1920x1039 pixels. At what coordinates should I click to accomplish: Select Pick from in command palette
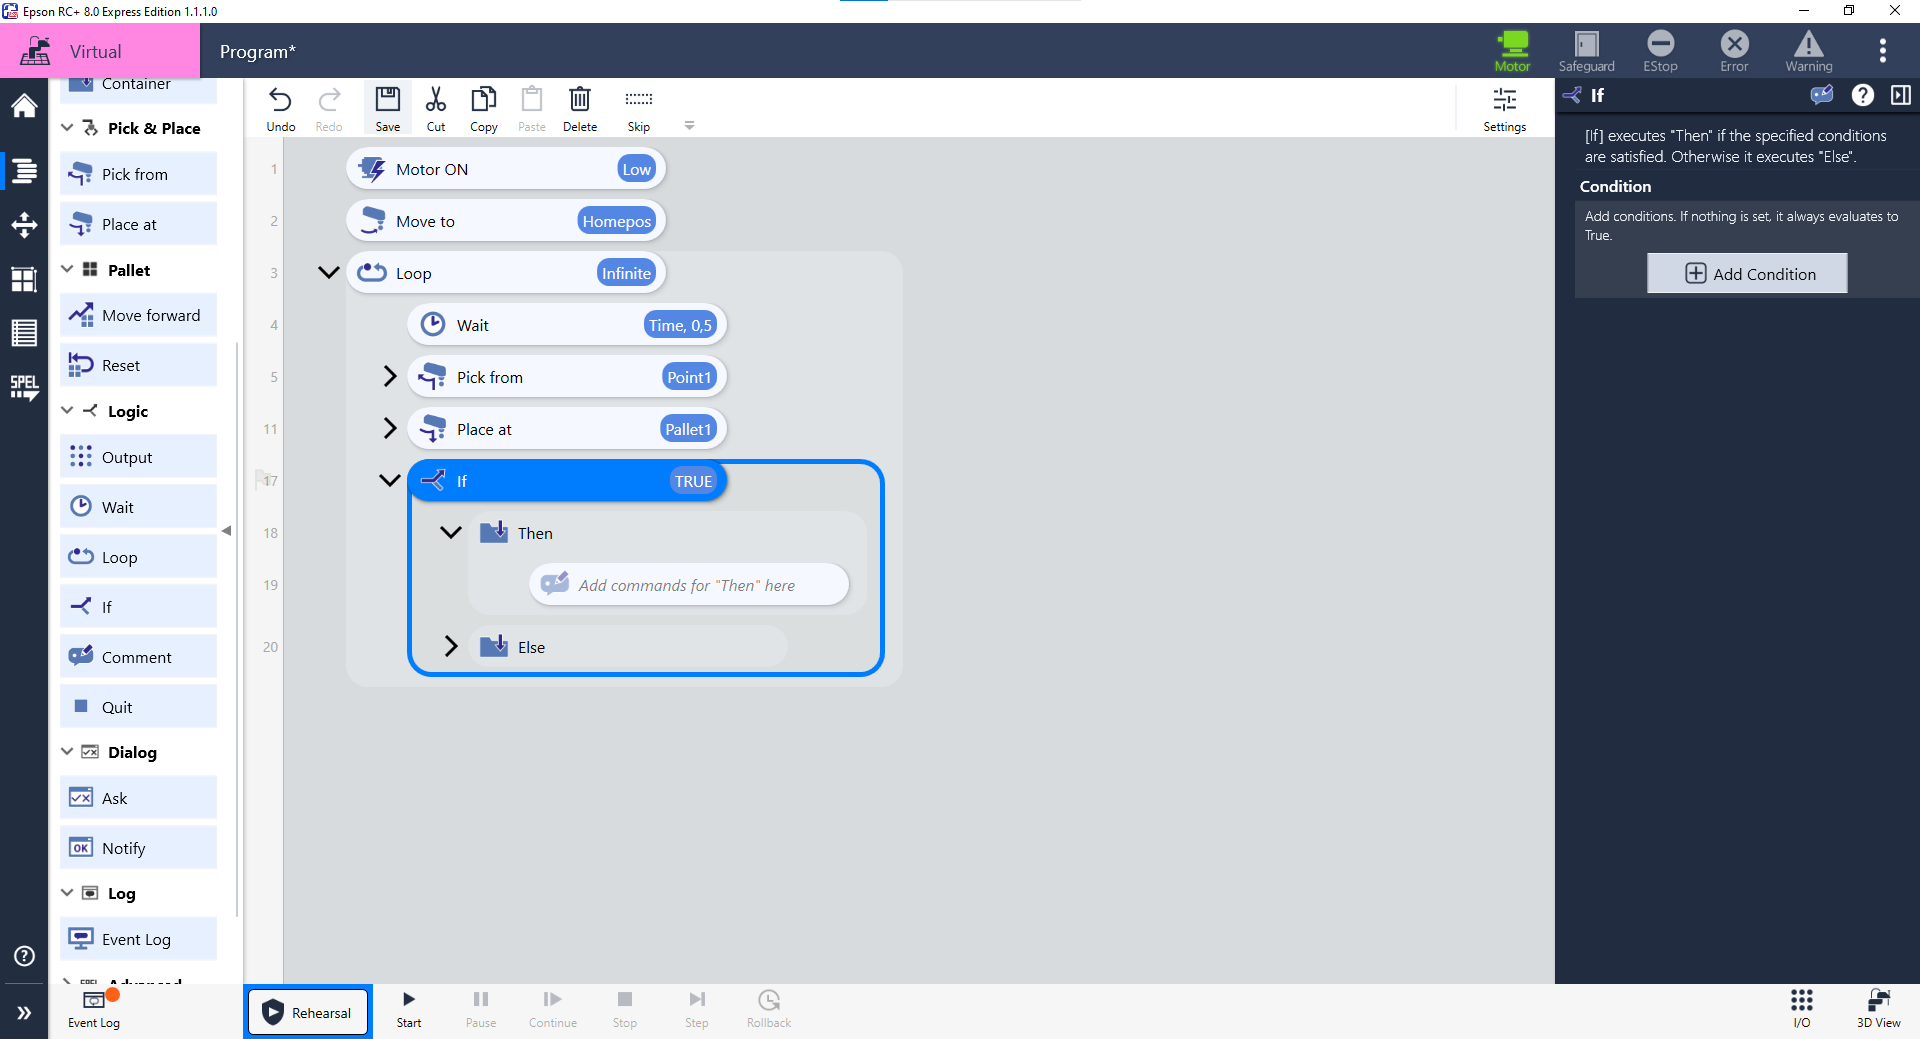pyautogui.click(x=138, y=174)
